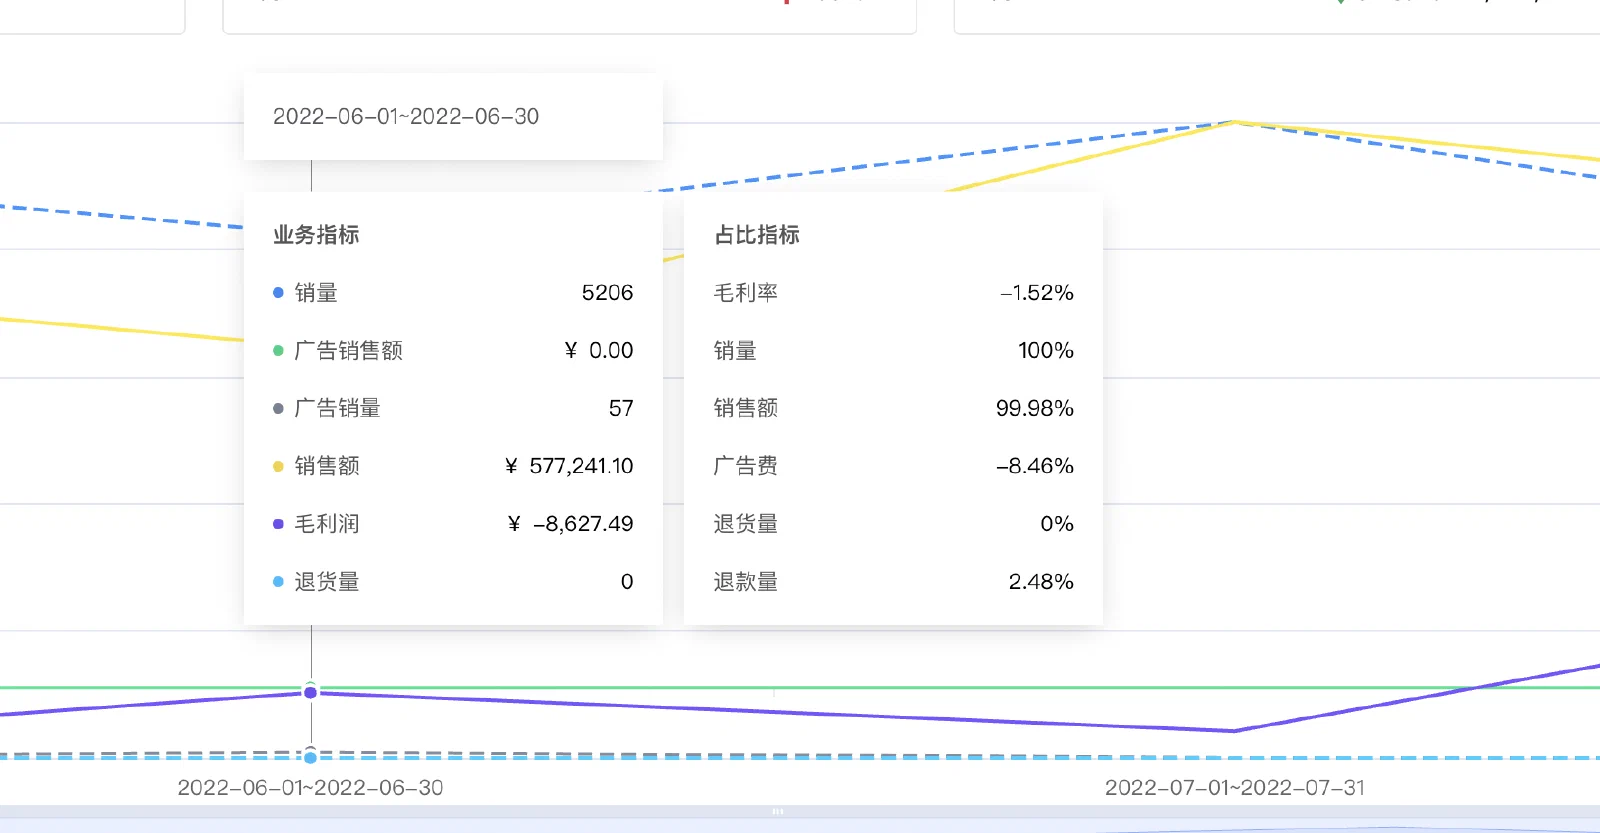This screenshot has width=1600, height=833.
Task: Select the 退款量 value 2.48%
Action: [x=1041, y=582]
